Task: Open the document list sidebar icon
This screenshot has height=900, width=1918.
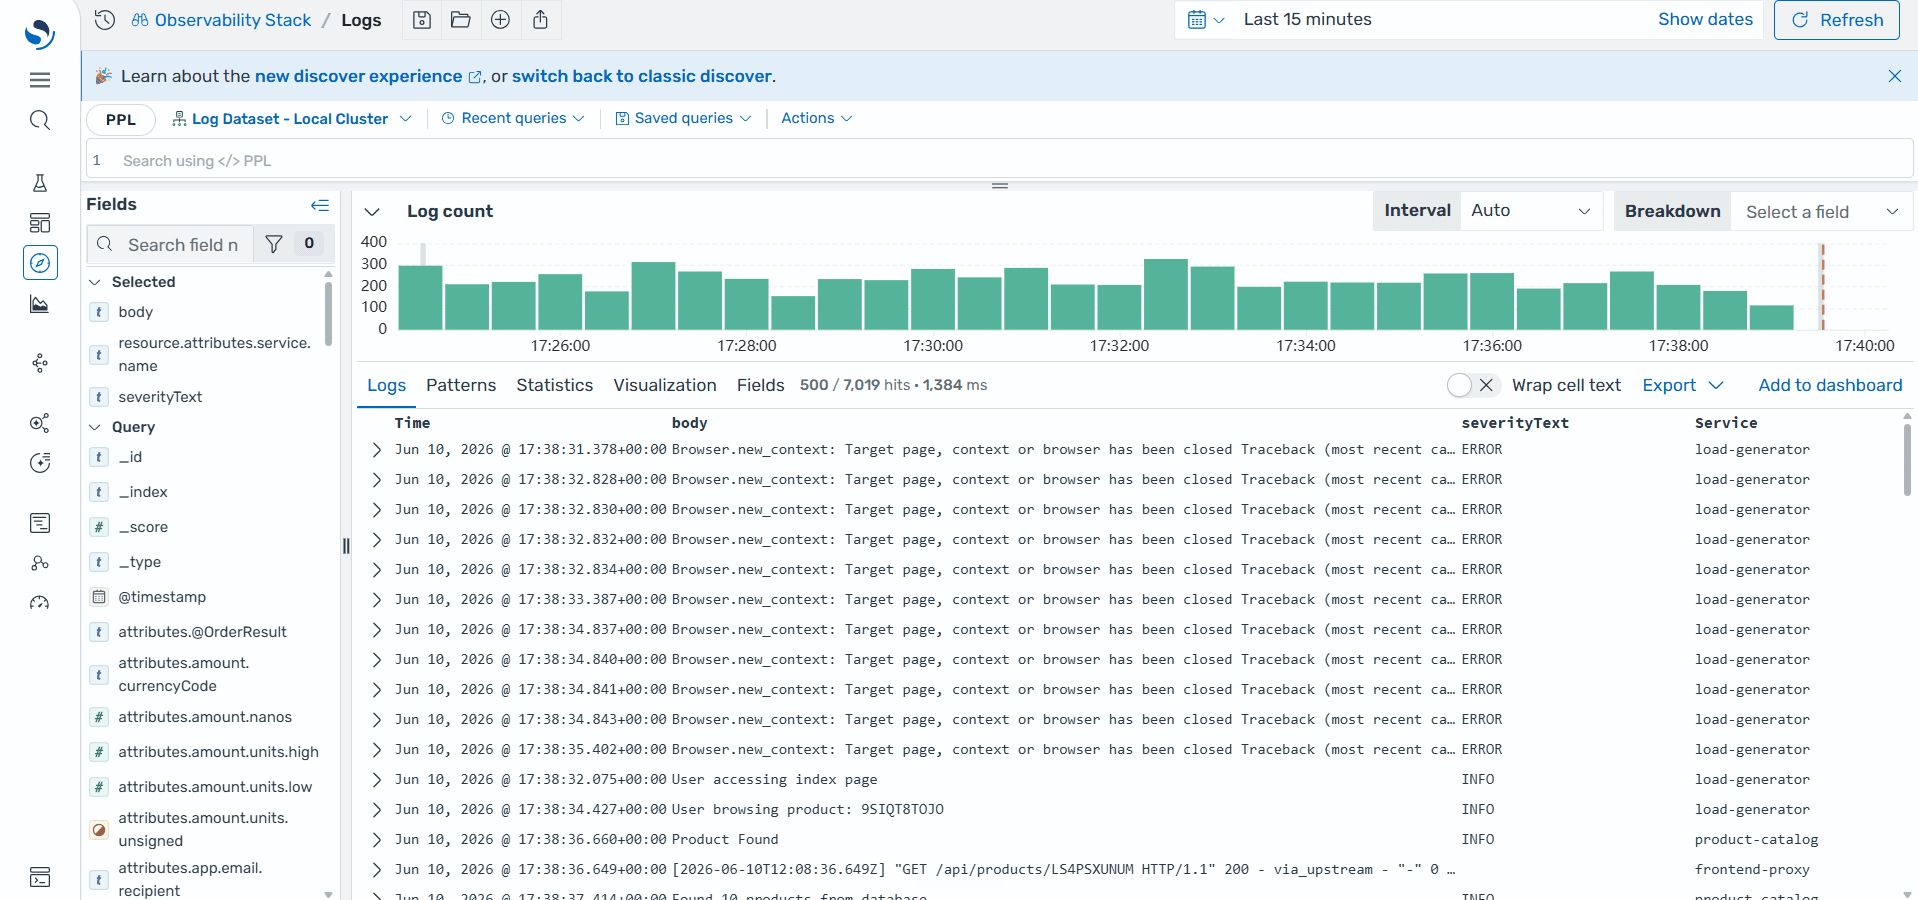Action: (x=40, y=523)
